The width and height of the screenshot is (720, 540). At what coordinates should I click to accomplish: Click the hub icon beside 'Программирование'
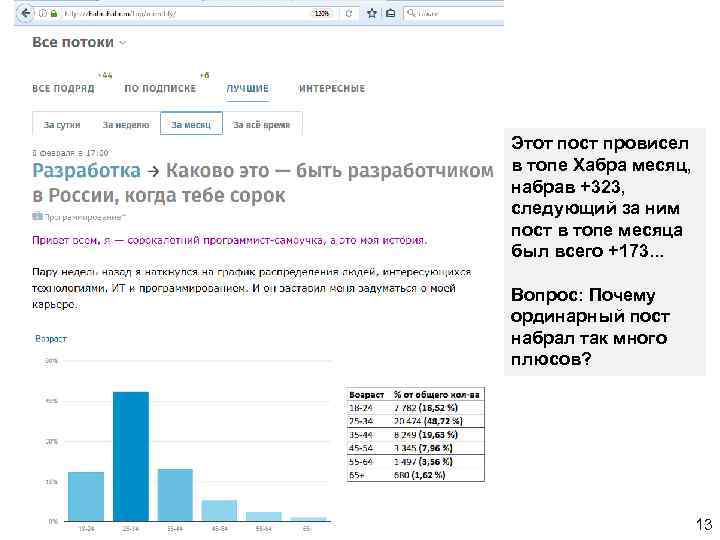tap(37, 217)
